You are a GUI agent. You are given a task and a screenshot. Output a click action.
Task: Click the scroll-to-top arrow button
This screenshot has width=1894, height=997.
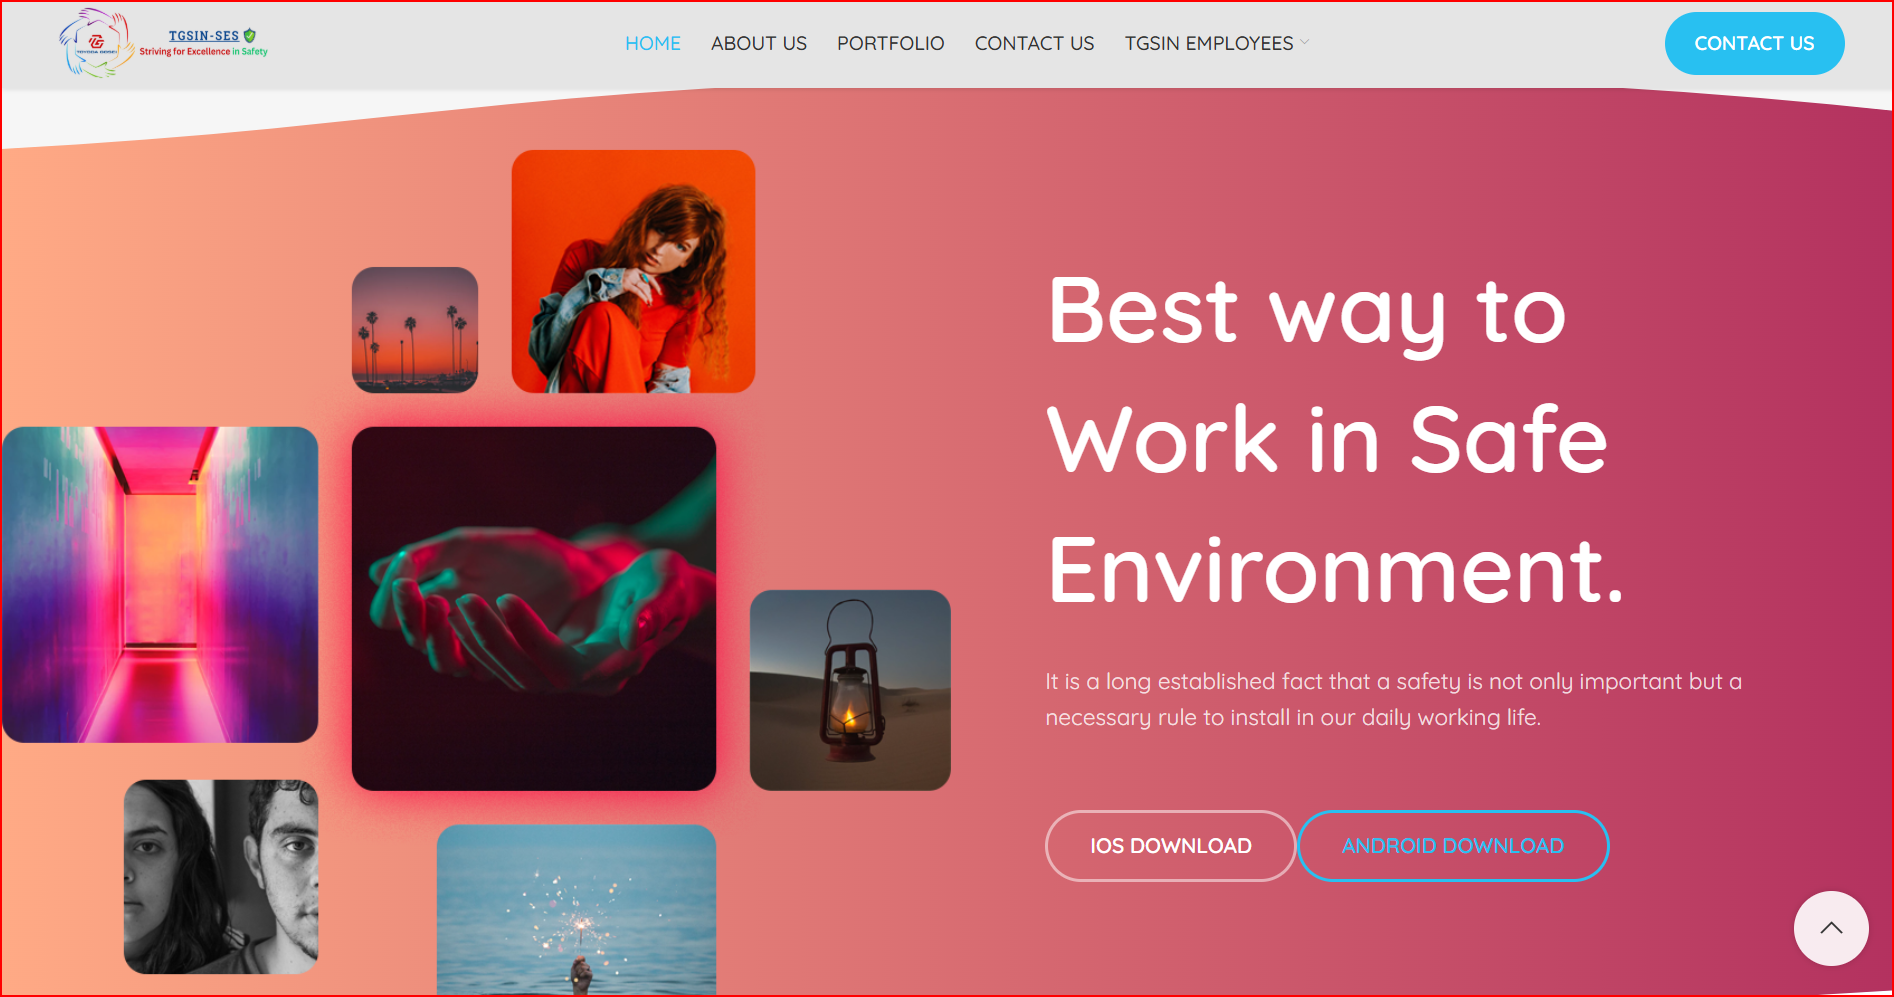tap(1831, 928)
